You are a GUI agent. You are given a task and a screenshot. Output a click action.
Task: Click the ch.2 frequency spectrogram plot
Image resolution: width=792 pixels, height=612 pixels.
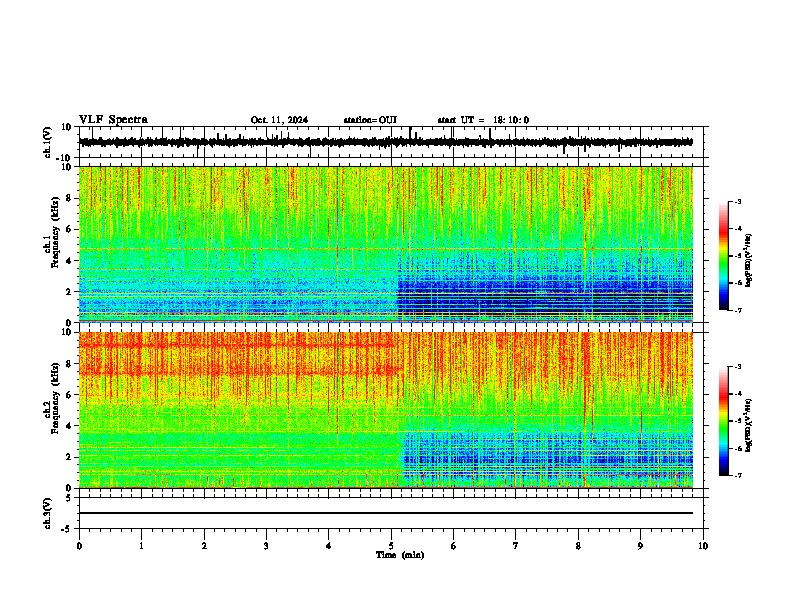386,410
